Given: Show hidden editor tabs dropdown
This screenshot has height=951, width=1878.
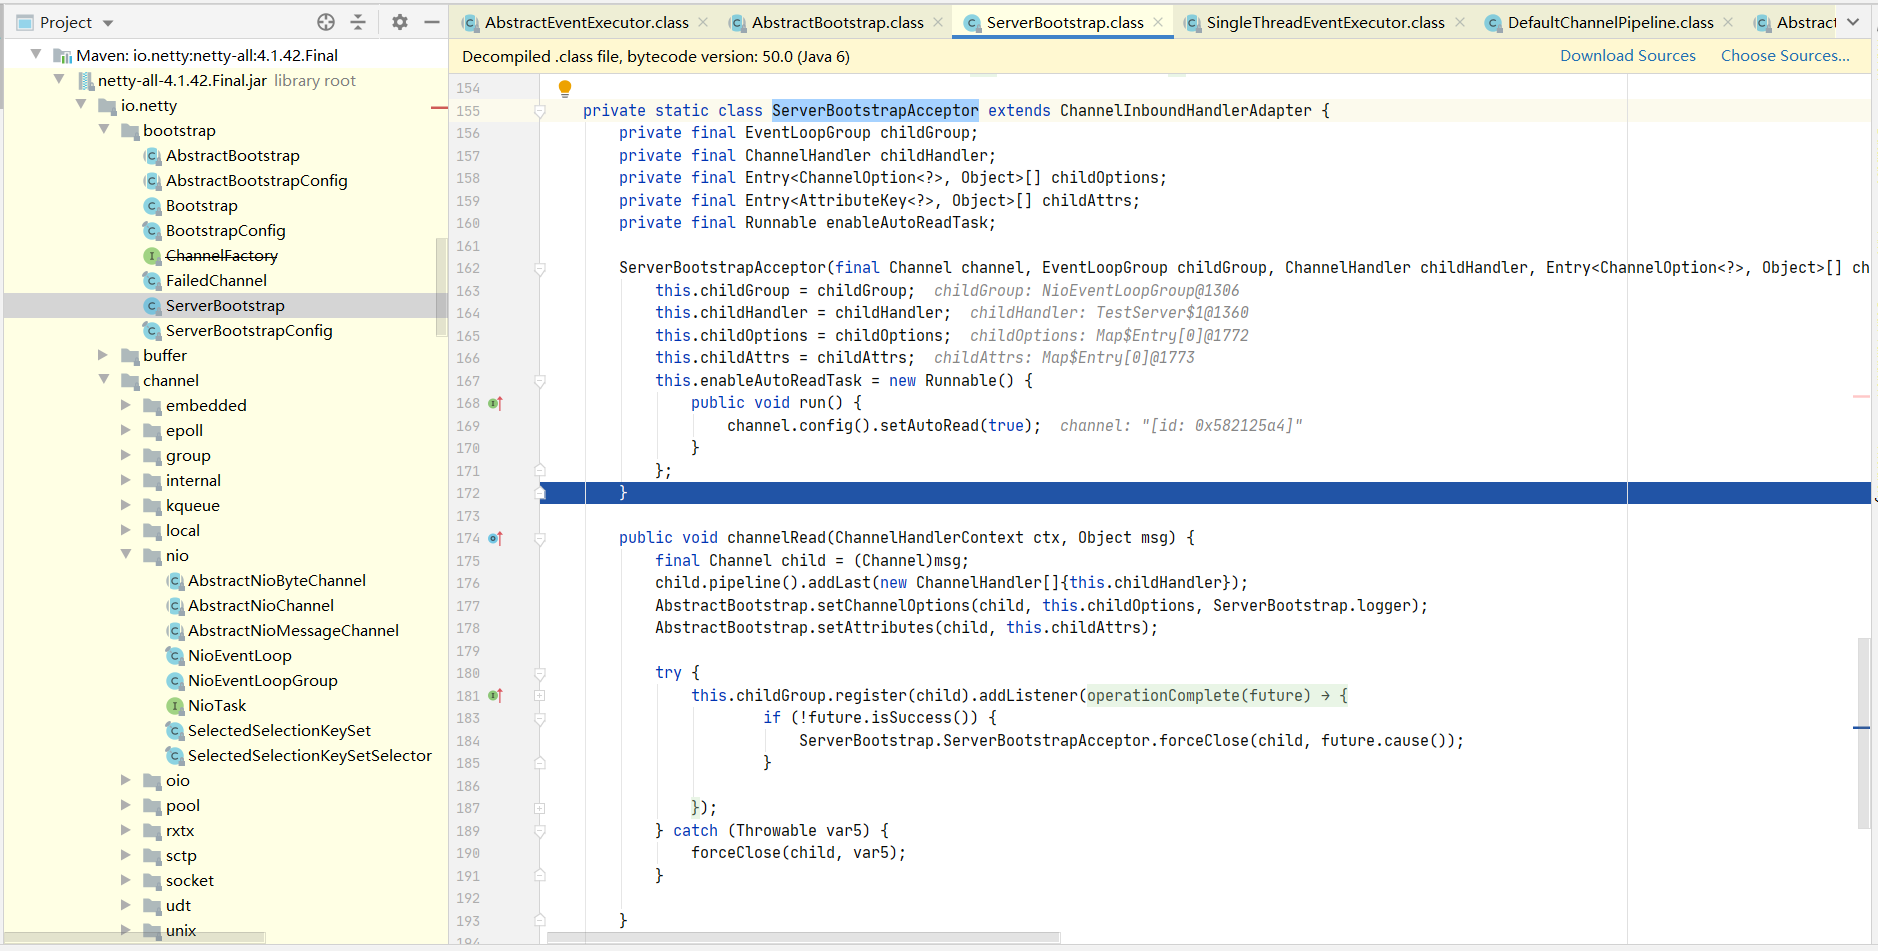Looking at the screenshot, I should coord(1853,22).
